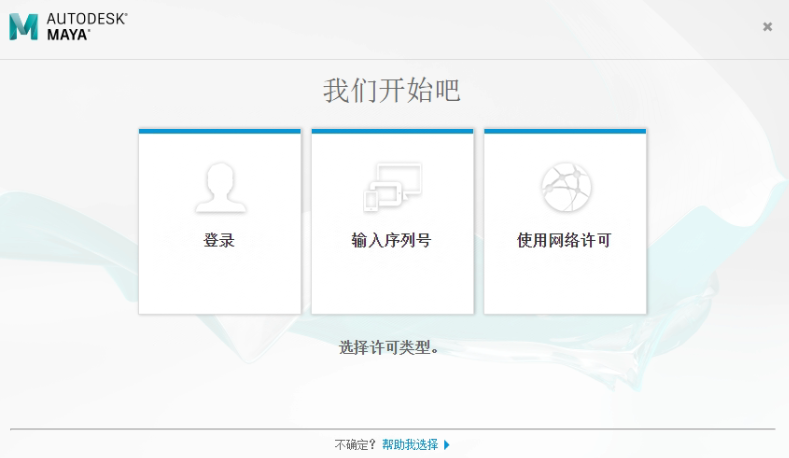Click the blue top bar of 输入序列号 card
This screenshot has height=458, width=789.
tap(392, 130)
